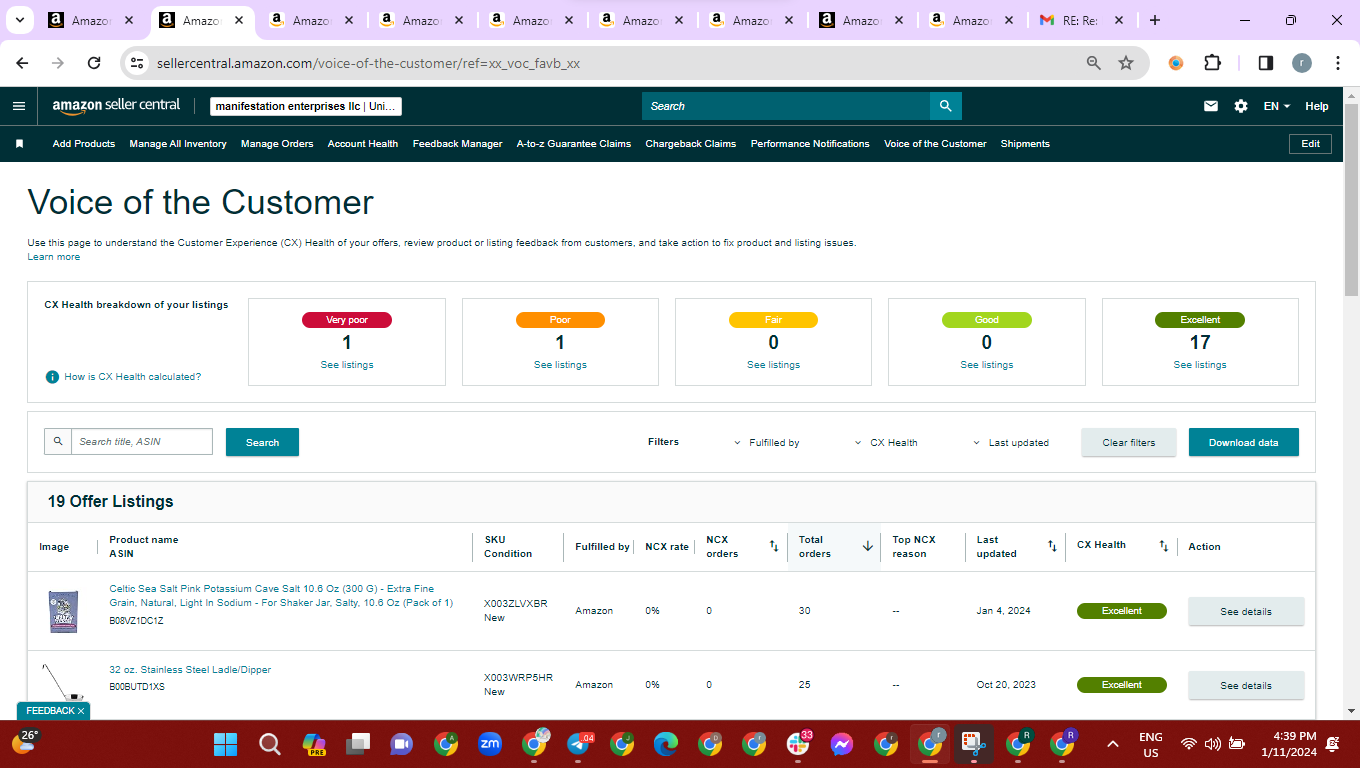Go to Chargeback Claims
The image size is (1360, 768).
(691, 144)
